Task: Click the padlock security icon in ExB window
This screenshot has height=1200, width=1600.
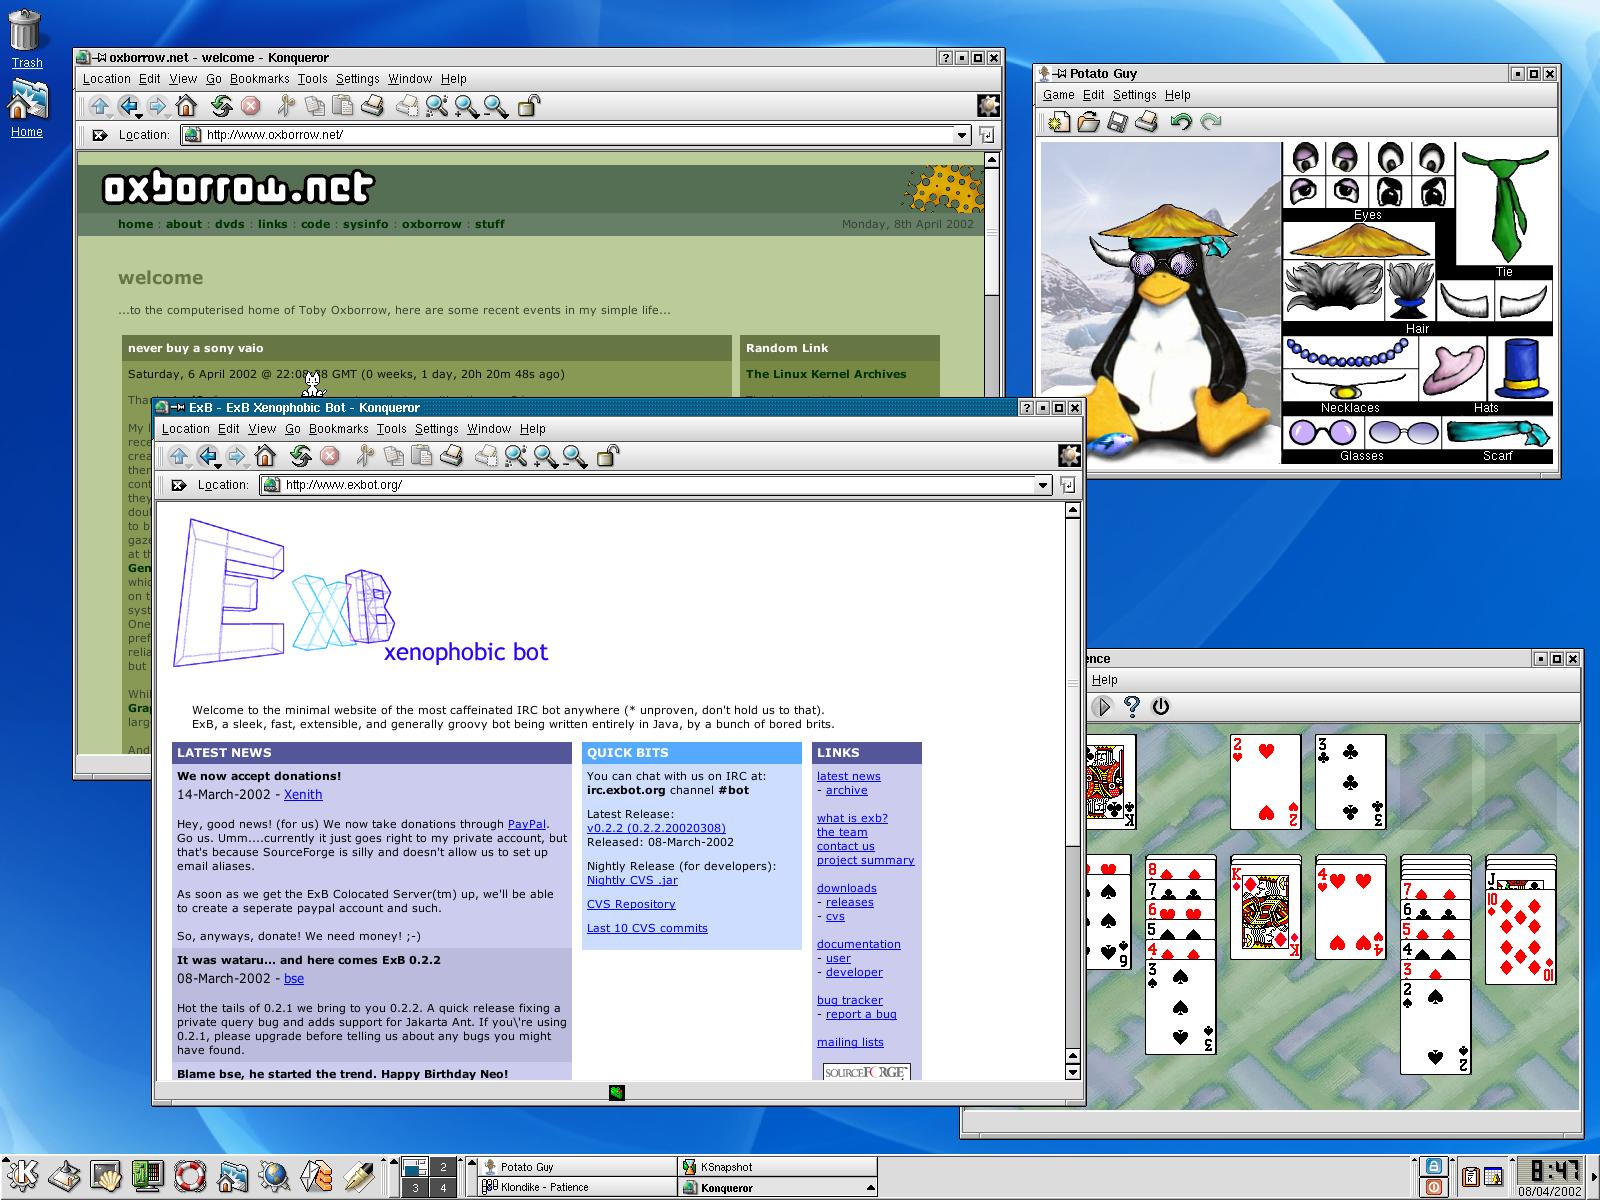Action: [x=607, y=457]
